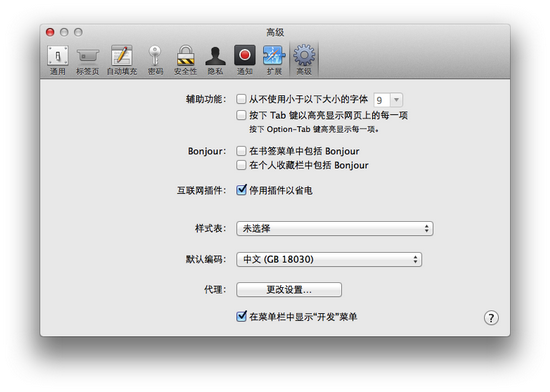This screenshot has height=392, width=550.
Task: Switch to the 标签页 (Tabs) pane
Action: point(88,60)
